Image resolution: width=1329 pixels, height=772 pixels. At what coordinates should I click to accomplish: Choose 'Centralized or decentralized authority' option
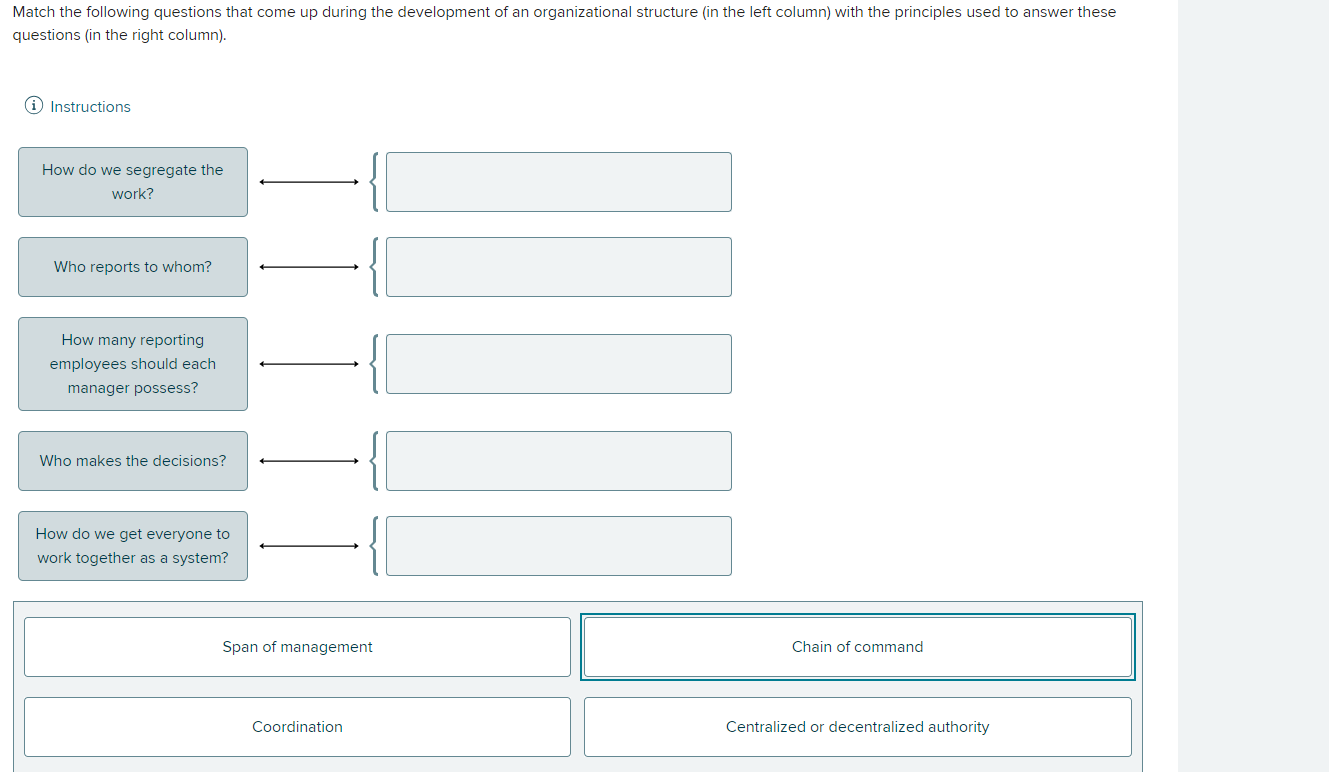tap(858, 727)
